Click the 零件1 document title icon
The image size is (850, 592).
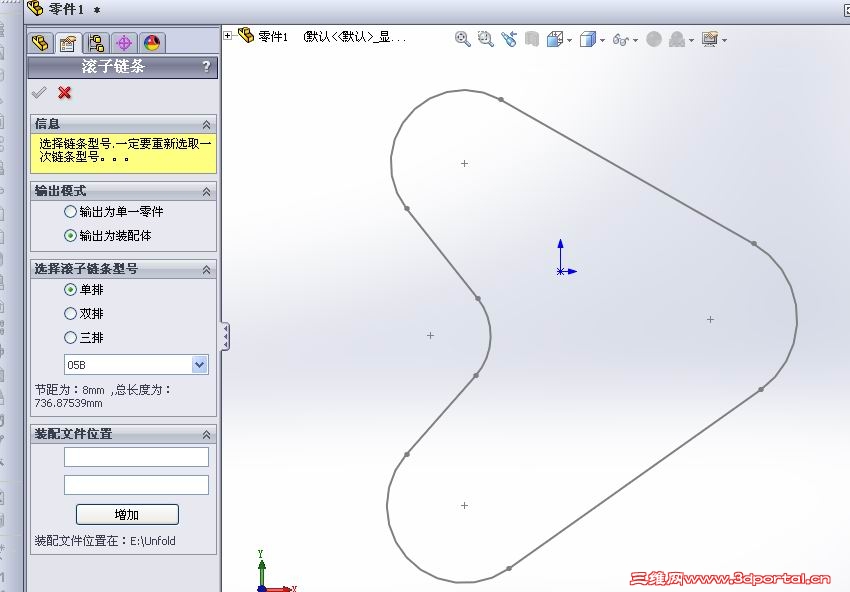click(x=35, y=8)
